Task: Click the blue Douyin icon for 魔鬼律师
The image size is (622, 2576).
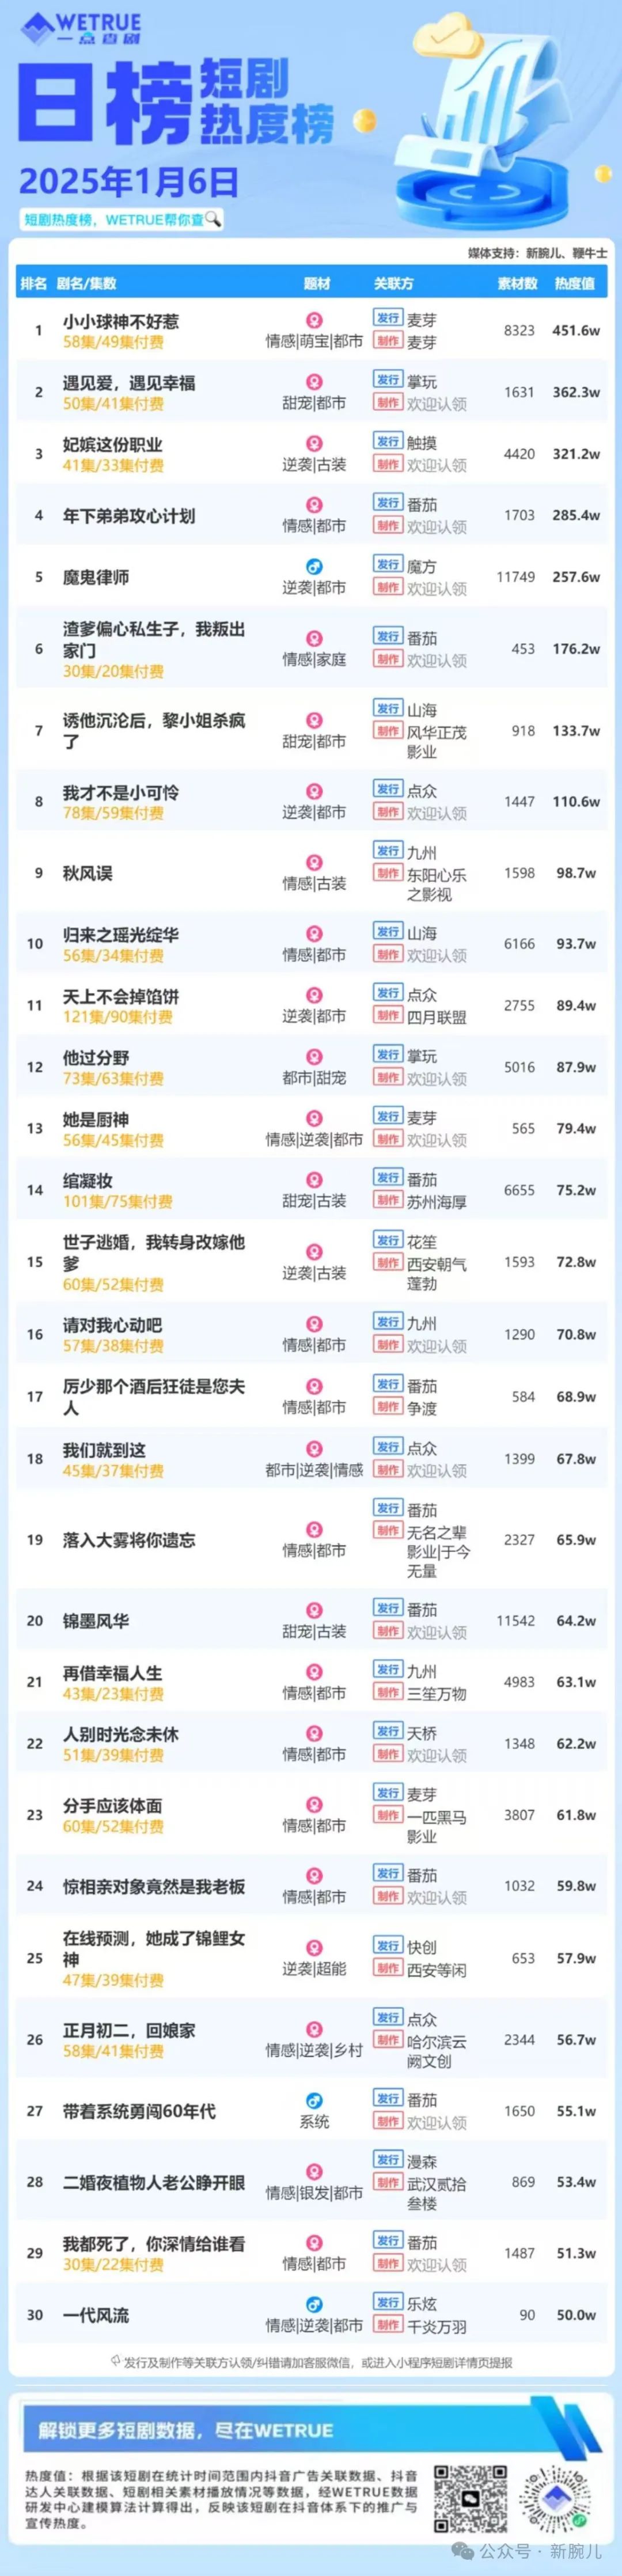Action: [x=314, y=567]
